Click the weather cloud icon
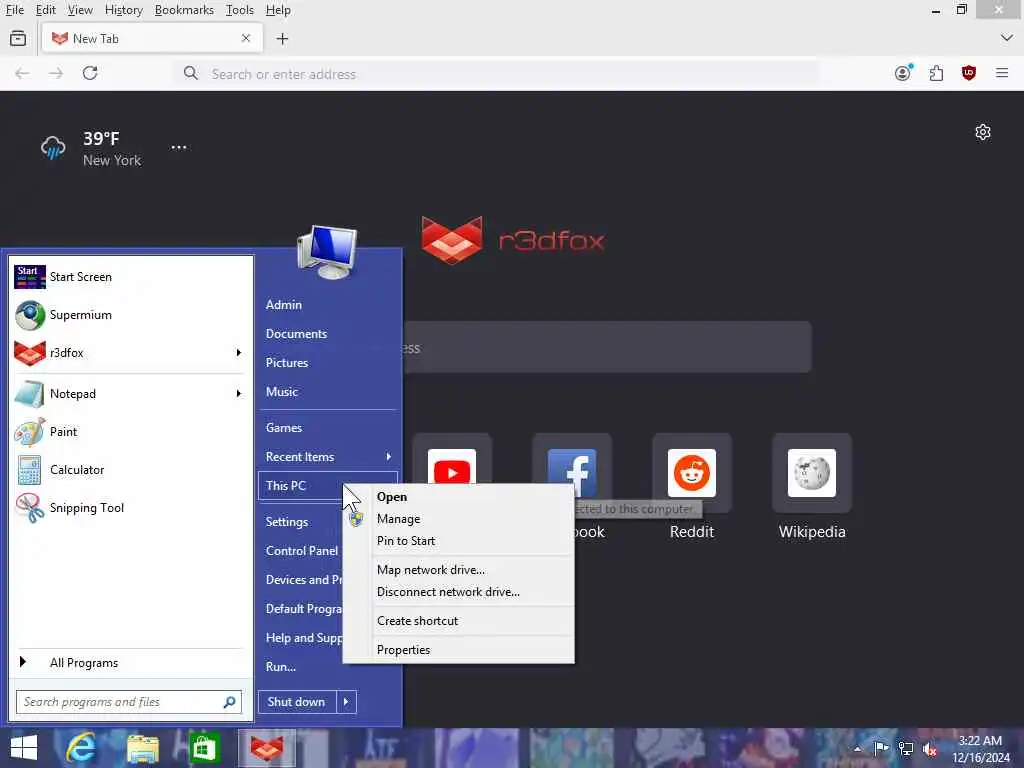This screenshot has width=1024, height=768. tap(53, 148)
